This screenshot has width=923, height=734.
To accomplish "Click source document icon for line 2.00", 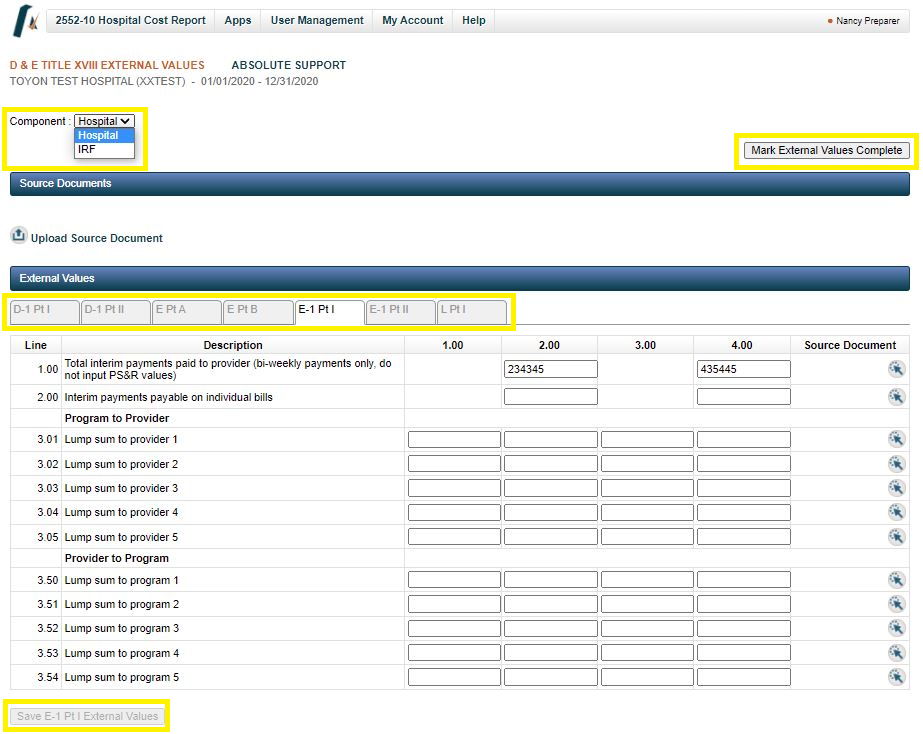I will click(x=896, y=397).
